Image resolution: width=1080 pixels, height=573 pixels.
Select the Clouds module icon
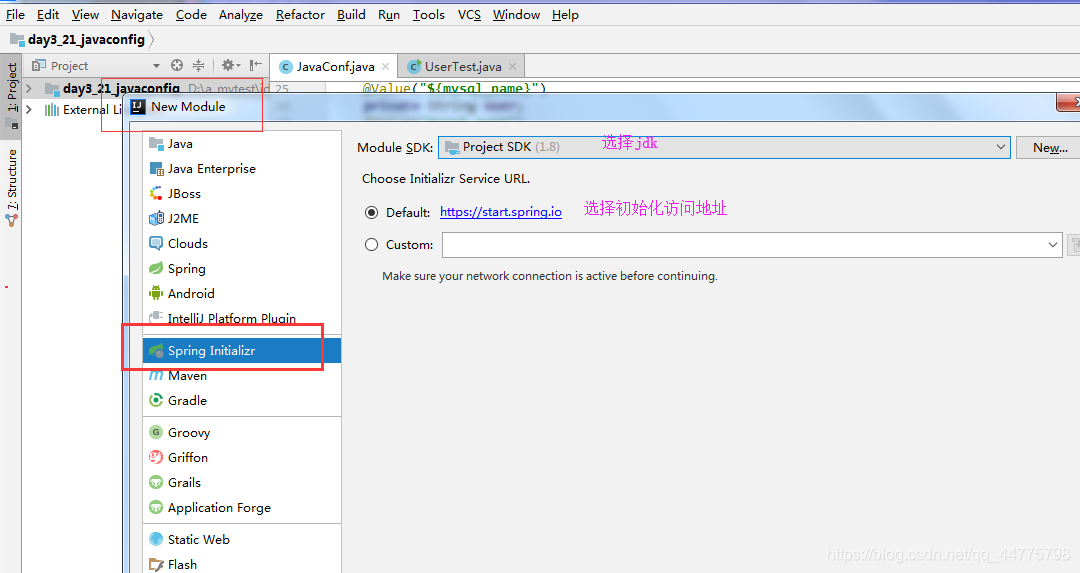point(156,243)
